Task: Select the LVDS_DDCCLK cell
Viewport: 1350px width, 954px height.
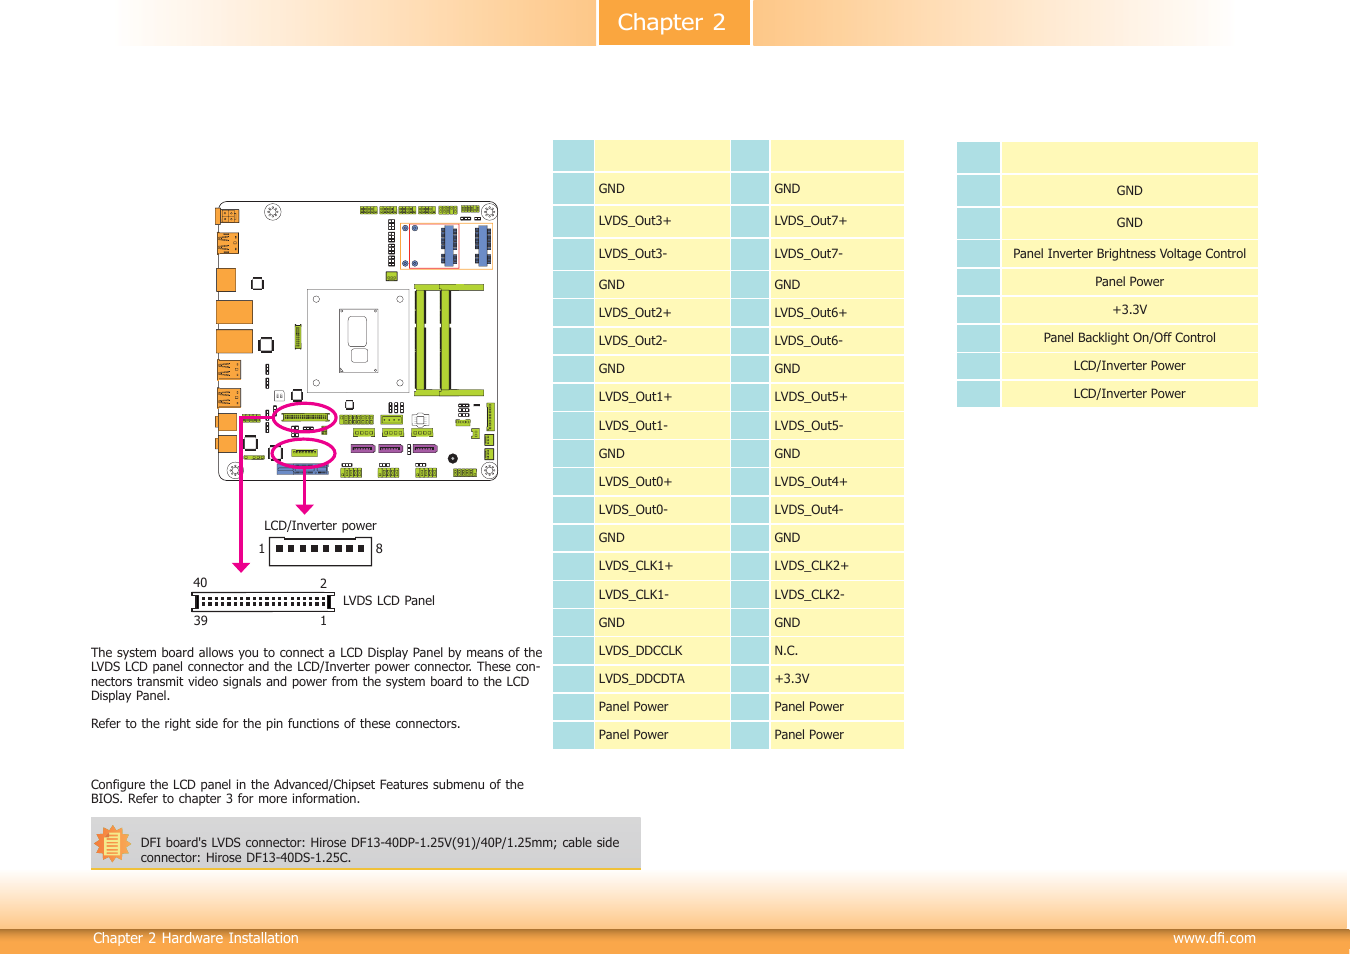Action: (x=662, y=651)
